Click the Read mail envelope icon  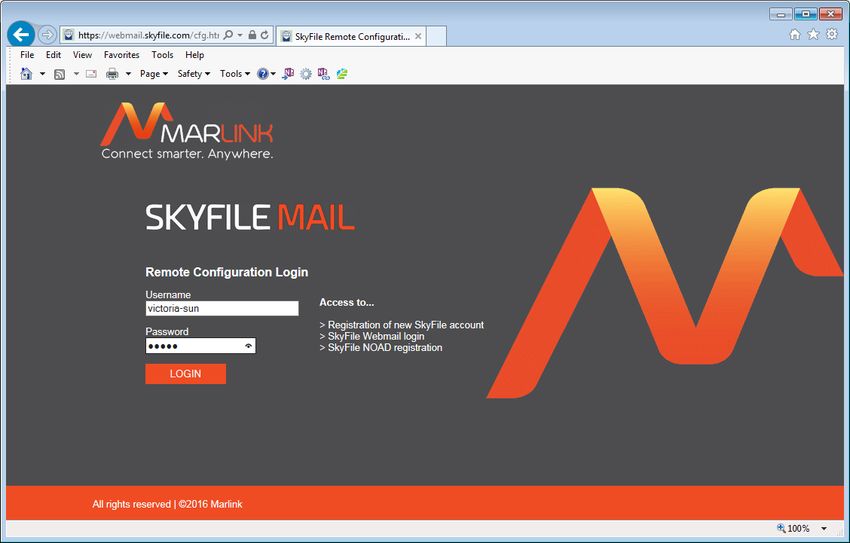pyautogui.click(x=91, y=74)
